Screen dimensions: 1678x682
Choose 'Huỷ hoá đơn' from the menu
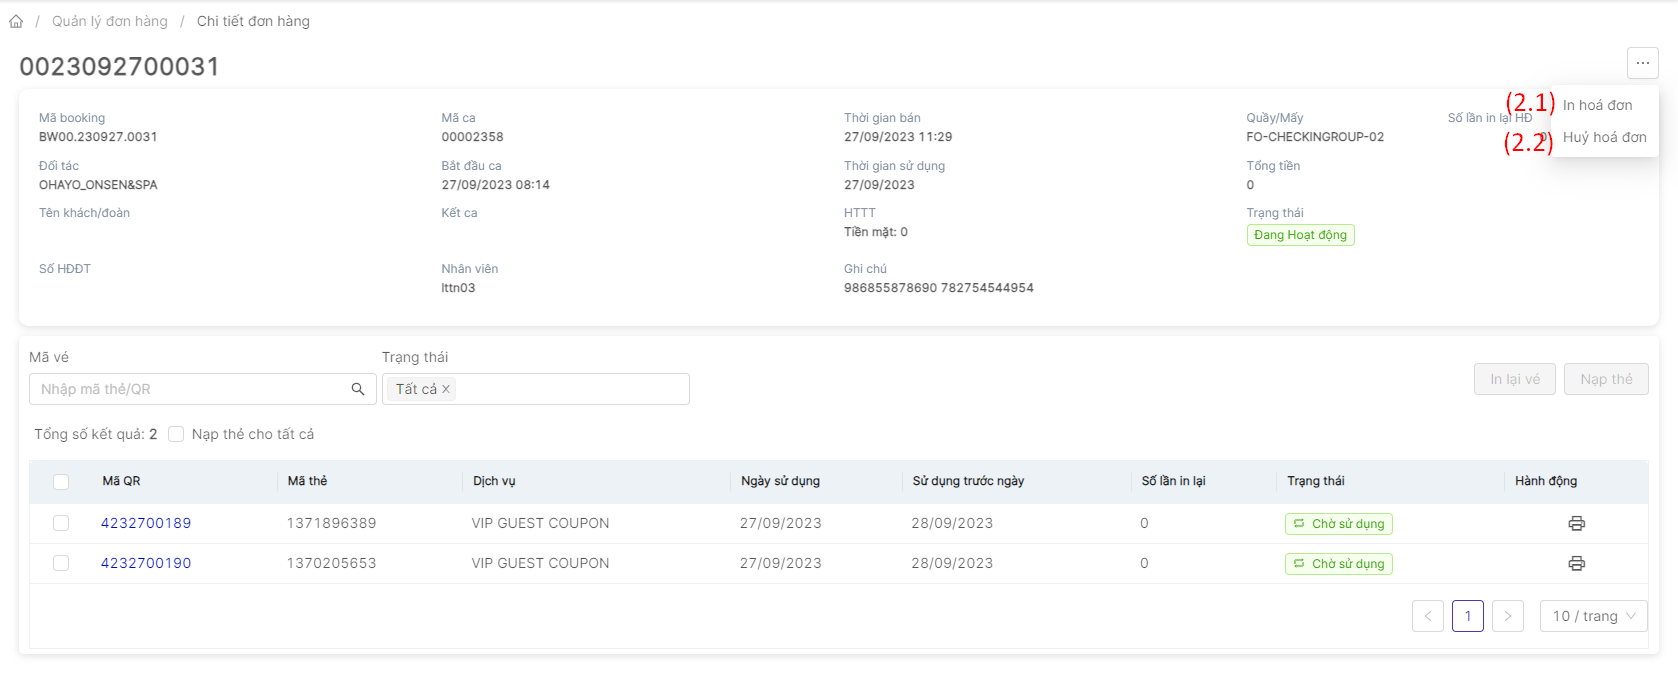tap(1604, 137)
